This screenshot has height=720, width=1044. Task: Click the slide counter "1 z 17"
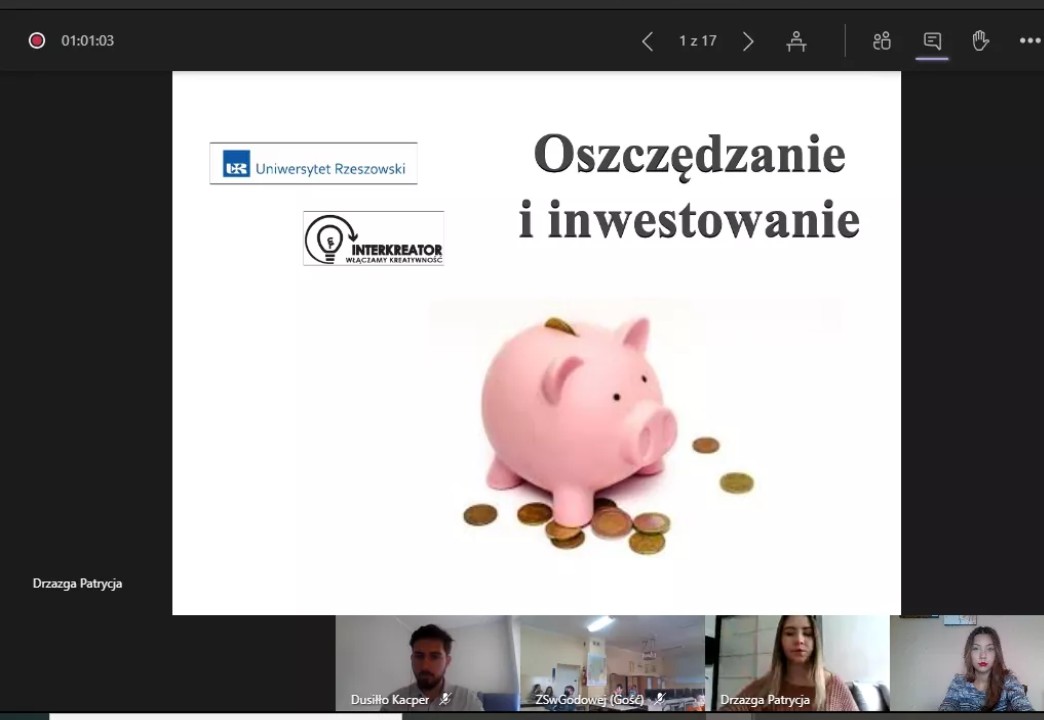coord(697,41)
